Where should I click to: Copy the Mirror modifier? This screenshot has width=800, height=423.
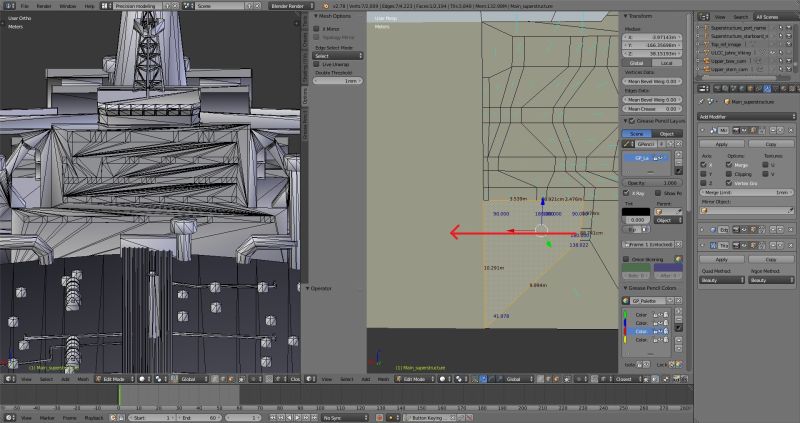point(771,144)
